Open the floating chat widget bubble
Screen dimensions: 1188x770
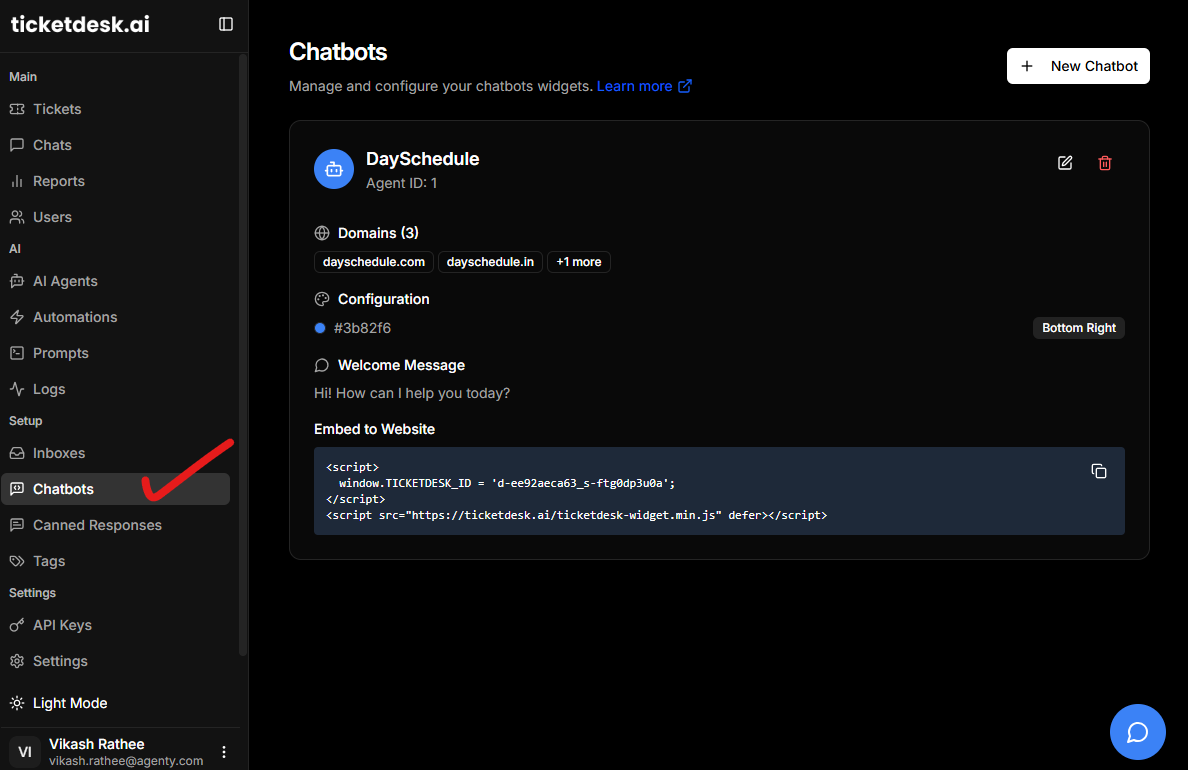coord(1137,732)
